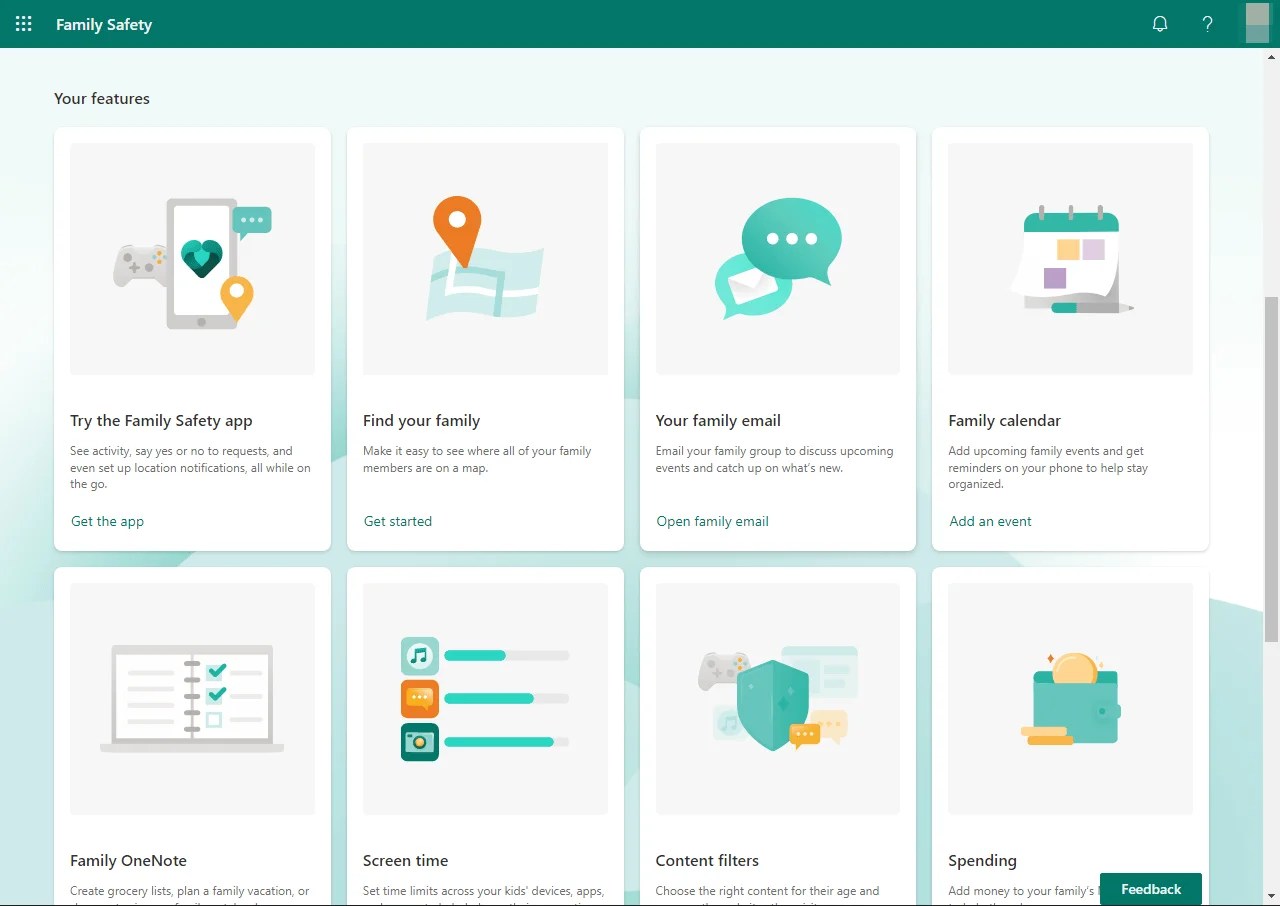Click the app limits illustration on Screen time

pyautogui.click(x=485, y=698)
